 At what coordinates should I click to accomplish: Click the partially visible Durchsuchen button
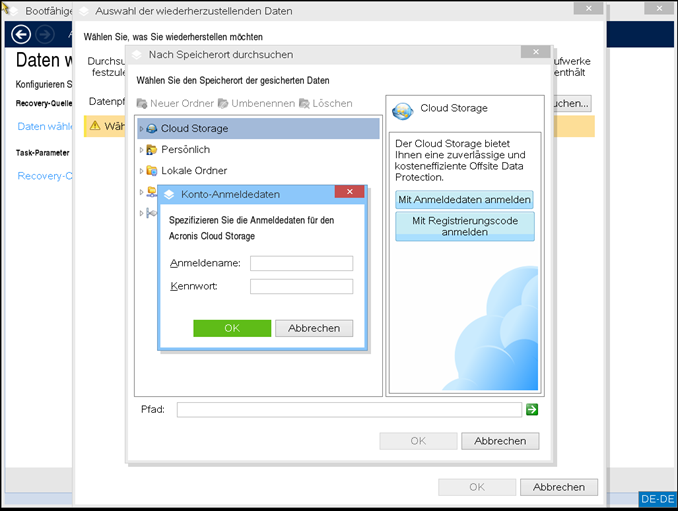click(572, 104)
